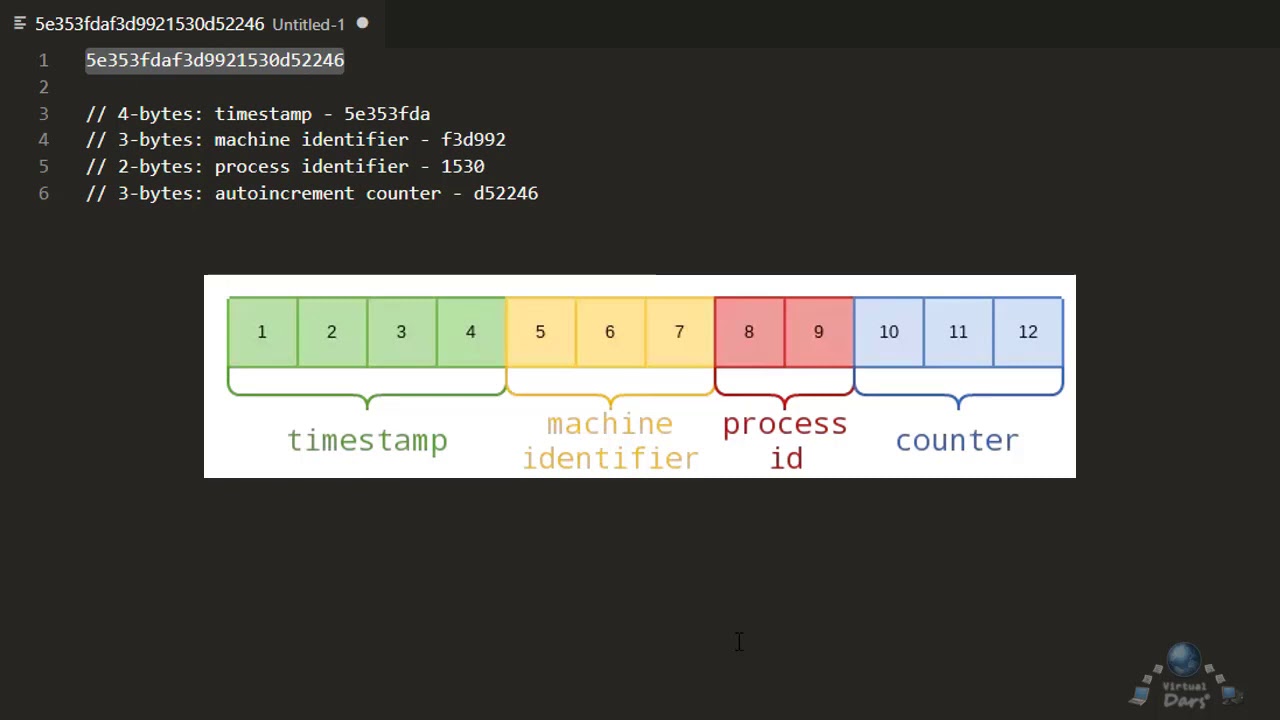Click yellow byte cell 6 in the diagram
This screenshot has width=1280, height=720.
(x=610, y=332)
